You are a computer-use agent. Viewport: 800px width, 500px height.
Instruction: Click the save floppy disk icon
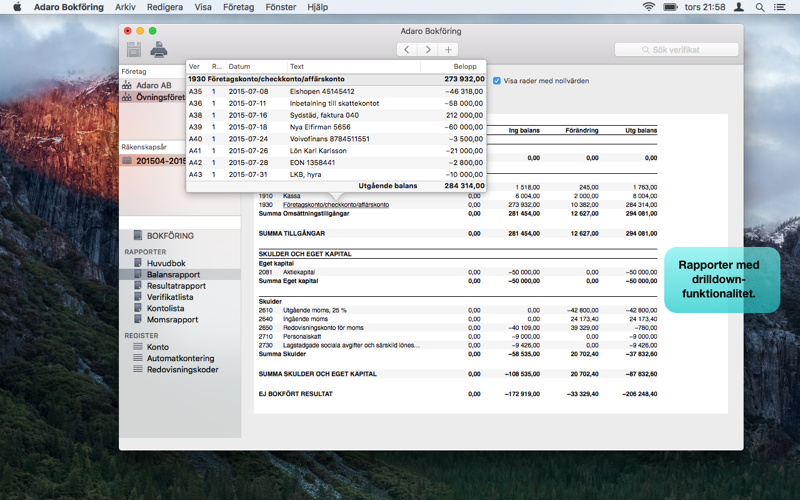134,49
